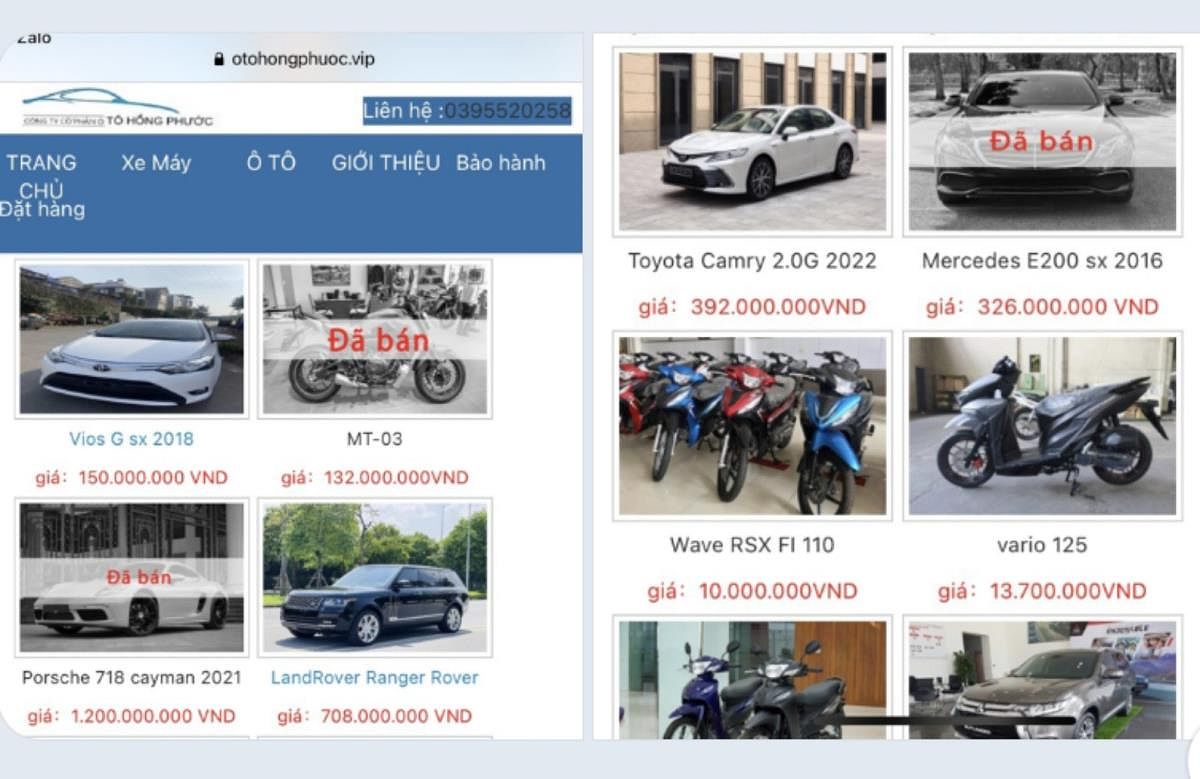Select the Xe Máy menu item
Image resolution: width=1200 pixels, height=779 pixels.
pos(156,163)
